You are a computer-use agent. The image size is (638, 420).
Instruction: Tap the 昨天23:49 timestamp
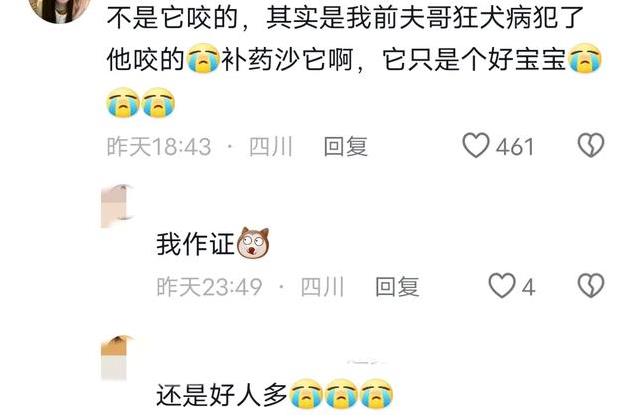click(210, 287)
